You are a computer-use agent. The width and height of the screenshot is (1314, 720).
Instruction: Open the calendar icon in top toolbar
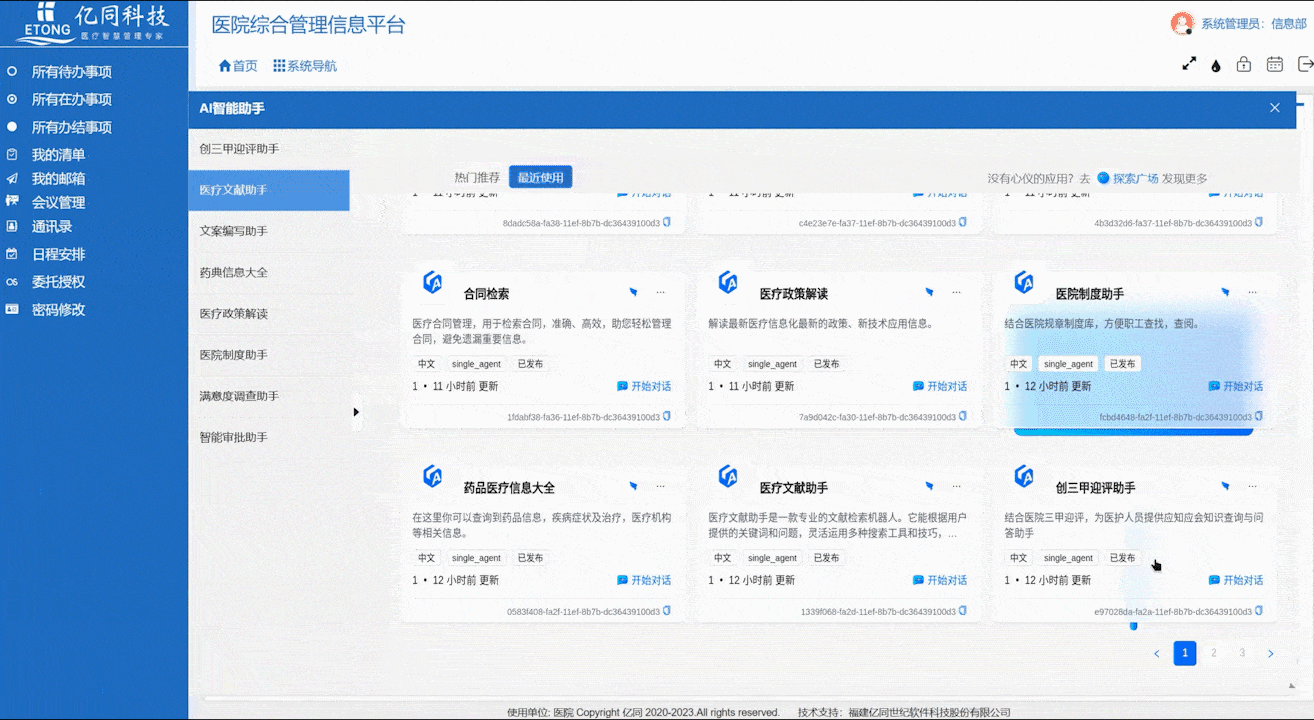pyautogui.click(x=1275, y=64)
